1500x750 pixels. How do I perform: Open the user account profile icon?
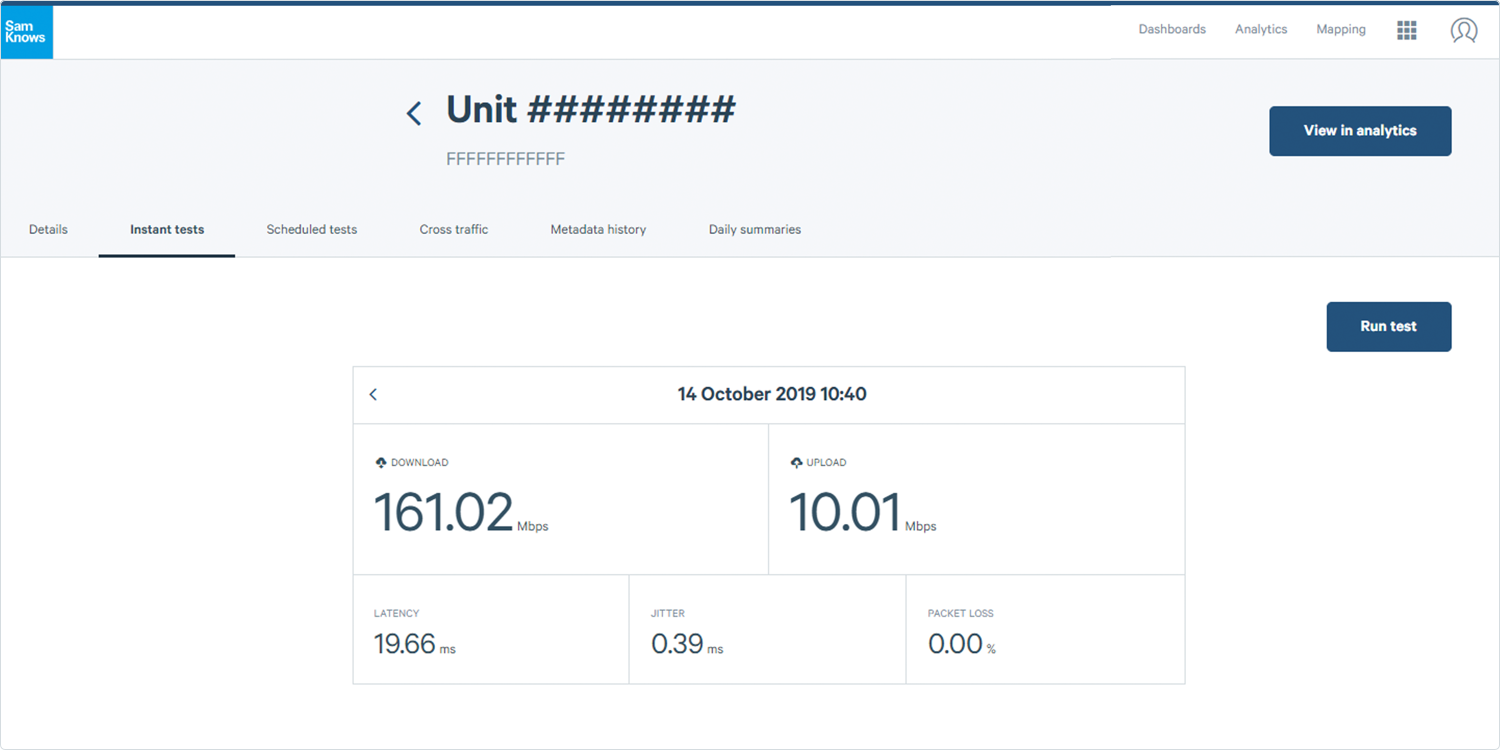coord(1464,31)
